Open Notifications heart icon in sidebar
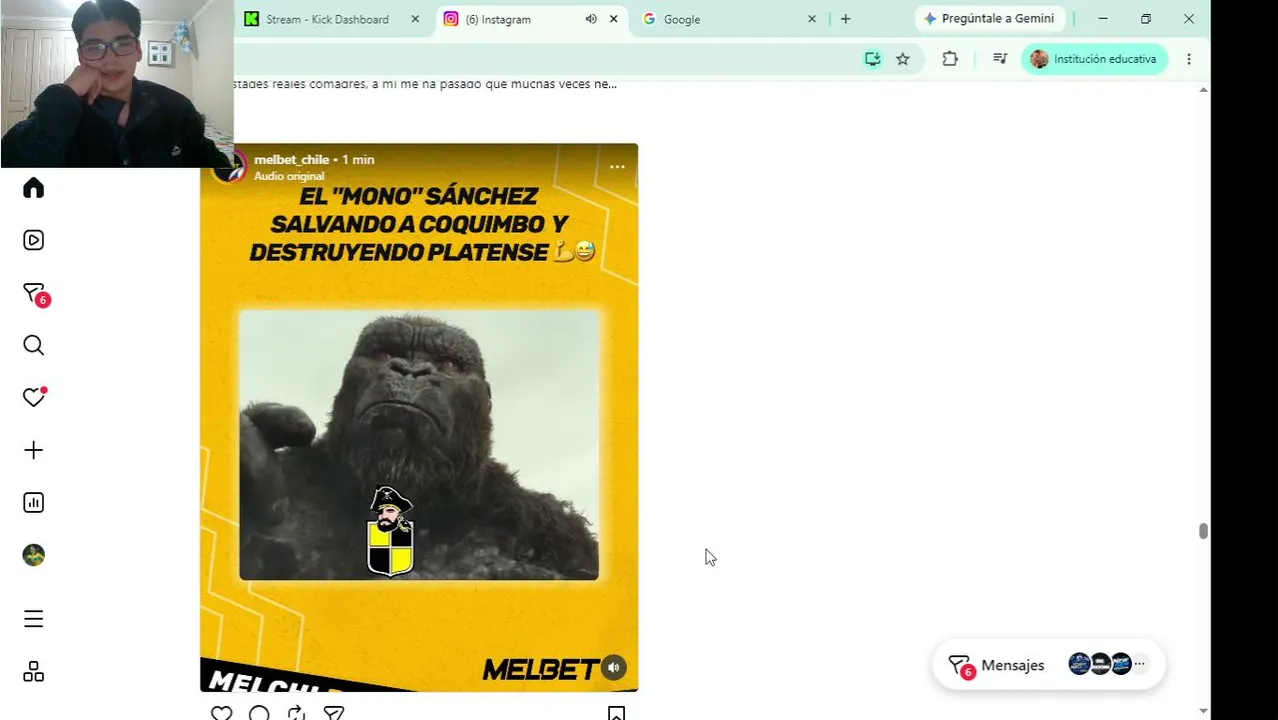This screenshot has height=720, width=1278. click(x=33, y=397)
